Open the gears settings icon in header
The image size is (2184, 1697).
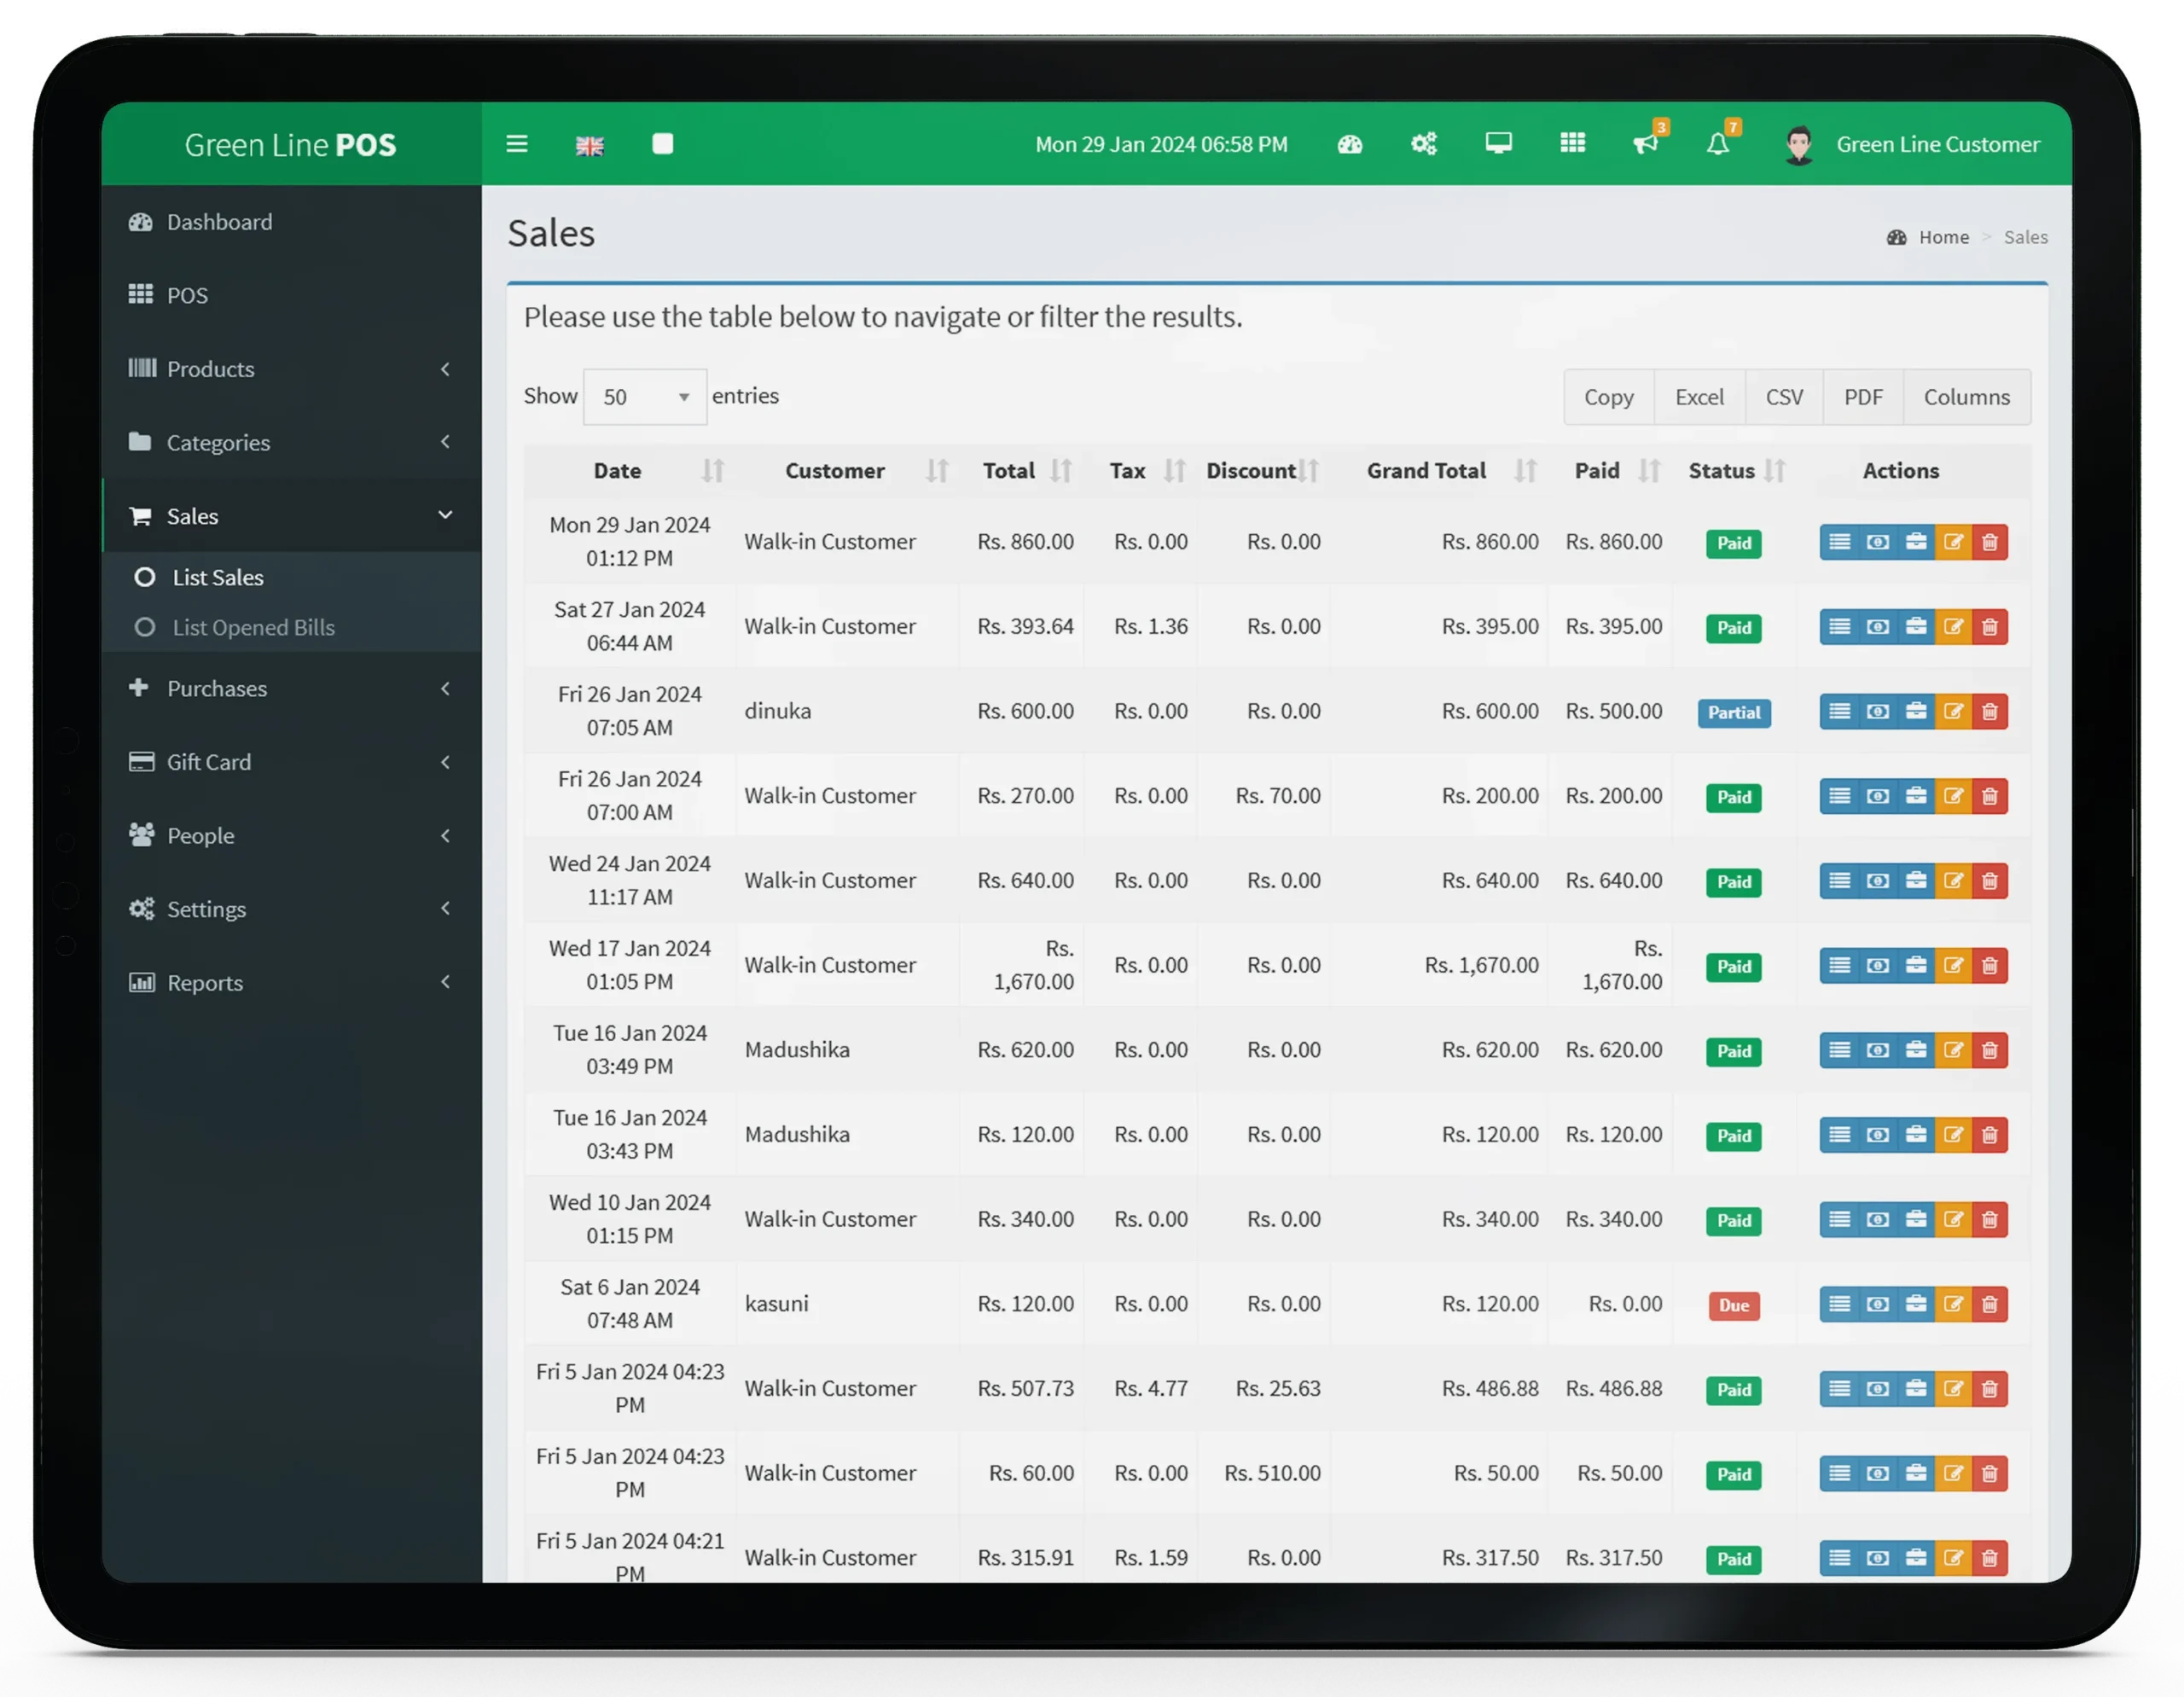tap(1423, 144)
